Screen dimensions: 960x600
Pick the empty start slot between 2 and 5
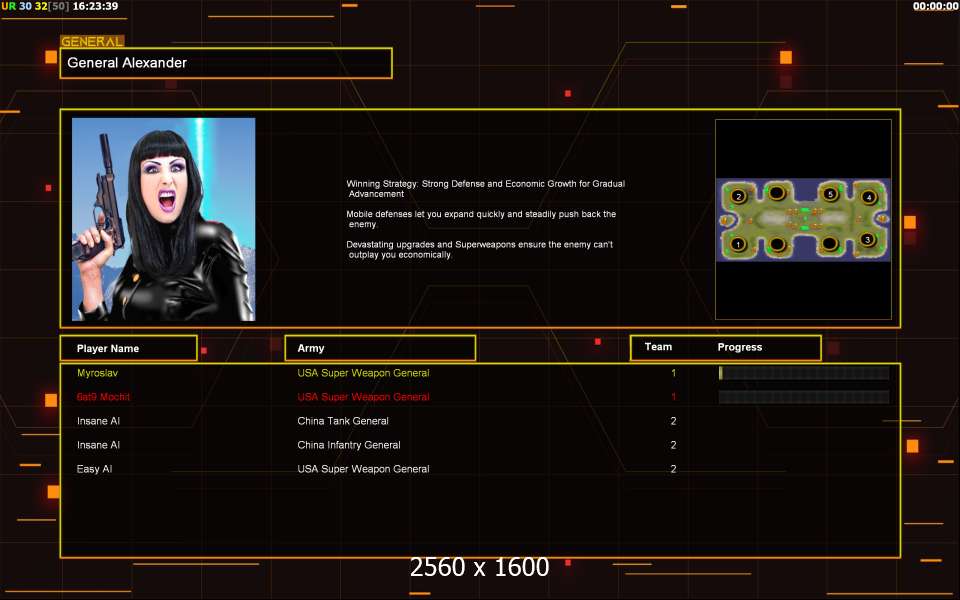(x=777, y=193)
